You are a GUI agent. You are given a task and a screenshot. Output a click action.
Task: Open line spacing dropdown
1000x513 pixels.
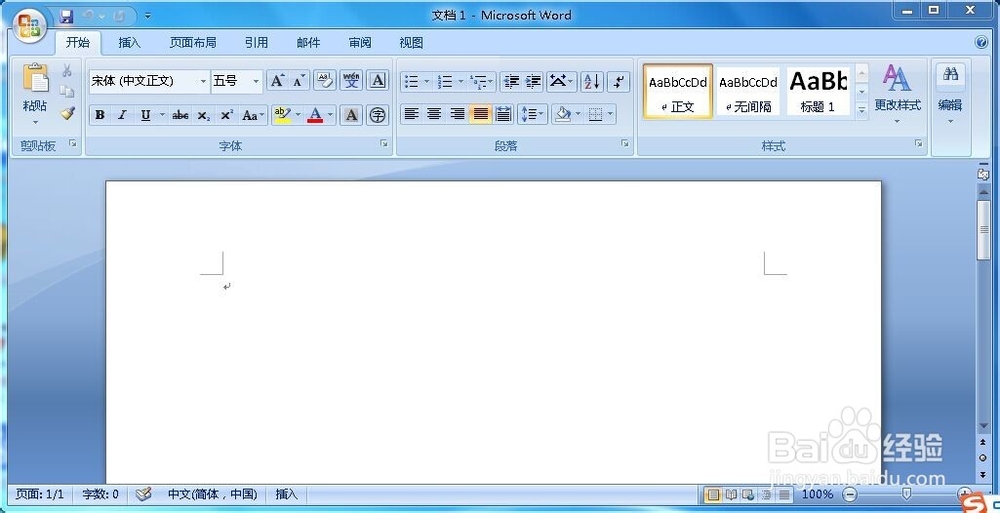[x=533, y=114]
